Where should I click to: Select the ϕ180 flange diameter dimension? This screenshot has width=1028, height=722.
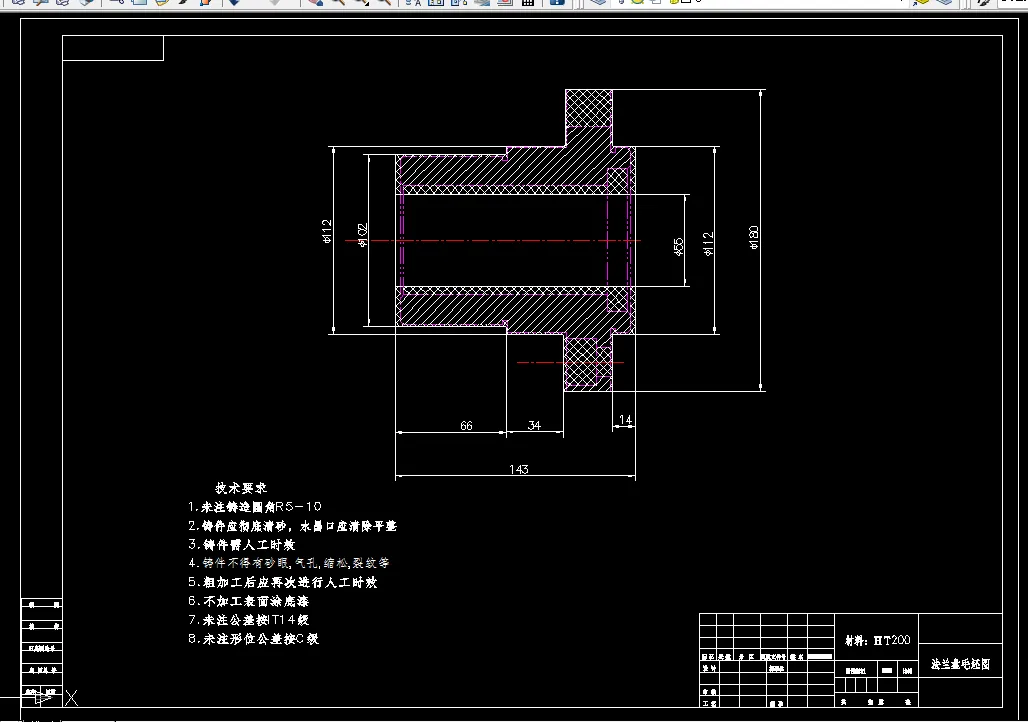coord(754,237)
